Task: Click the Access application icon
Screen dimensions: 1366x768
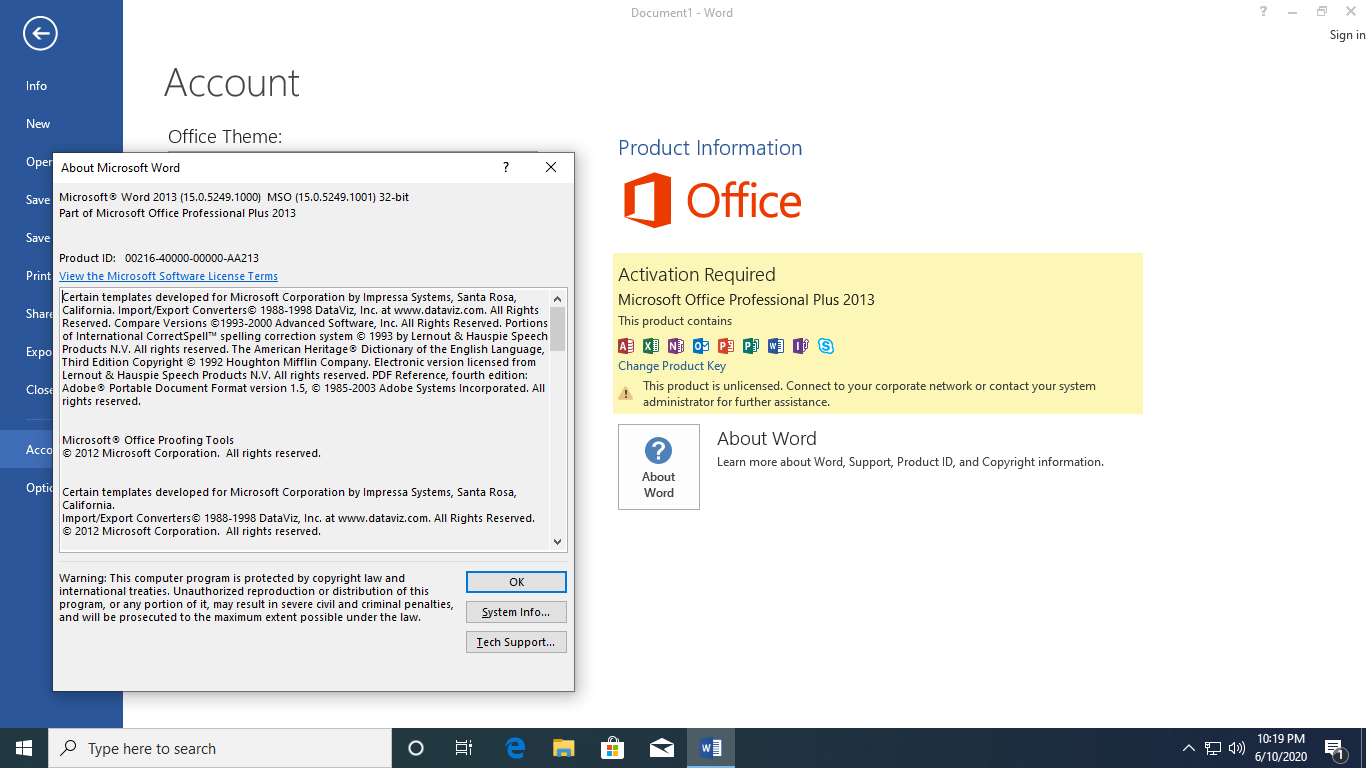Action: (x=626, y=346)
